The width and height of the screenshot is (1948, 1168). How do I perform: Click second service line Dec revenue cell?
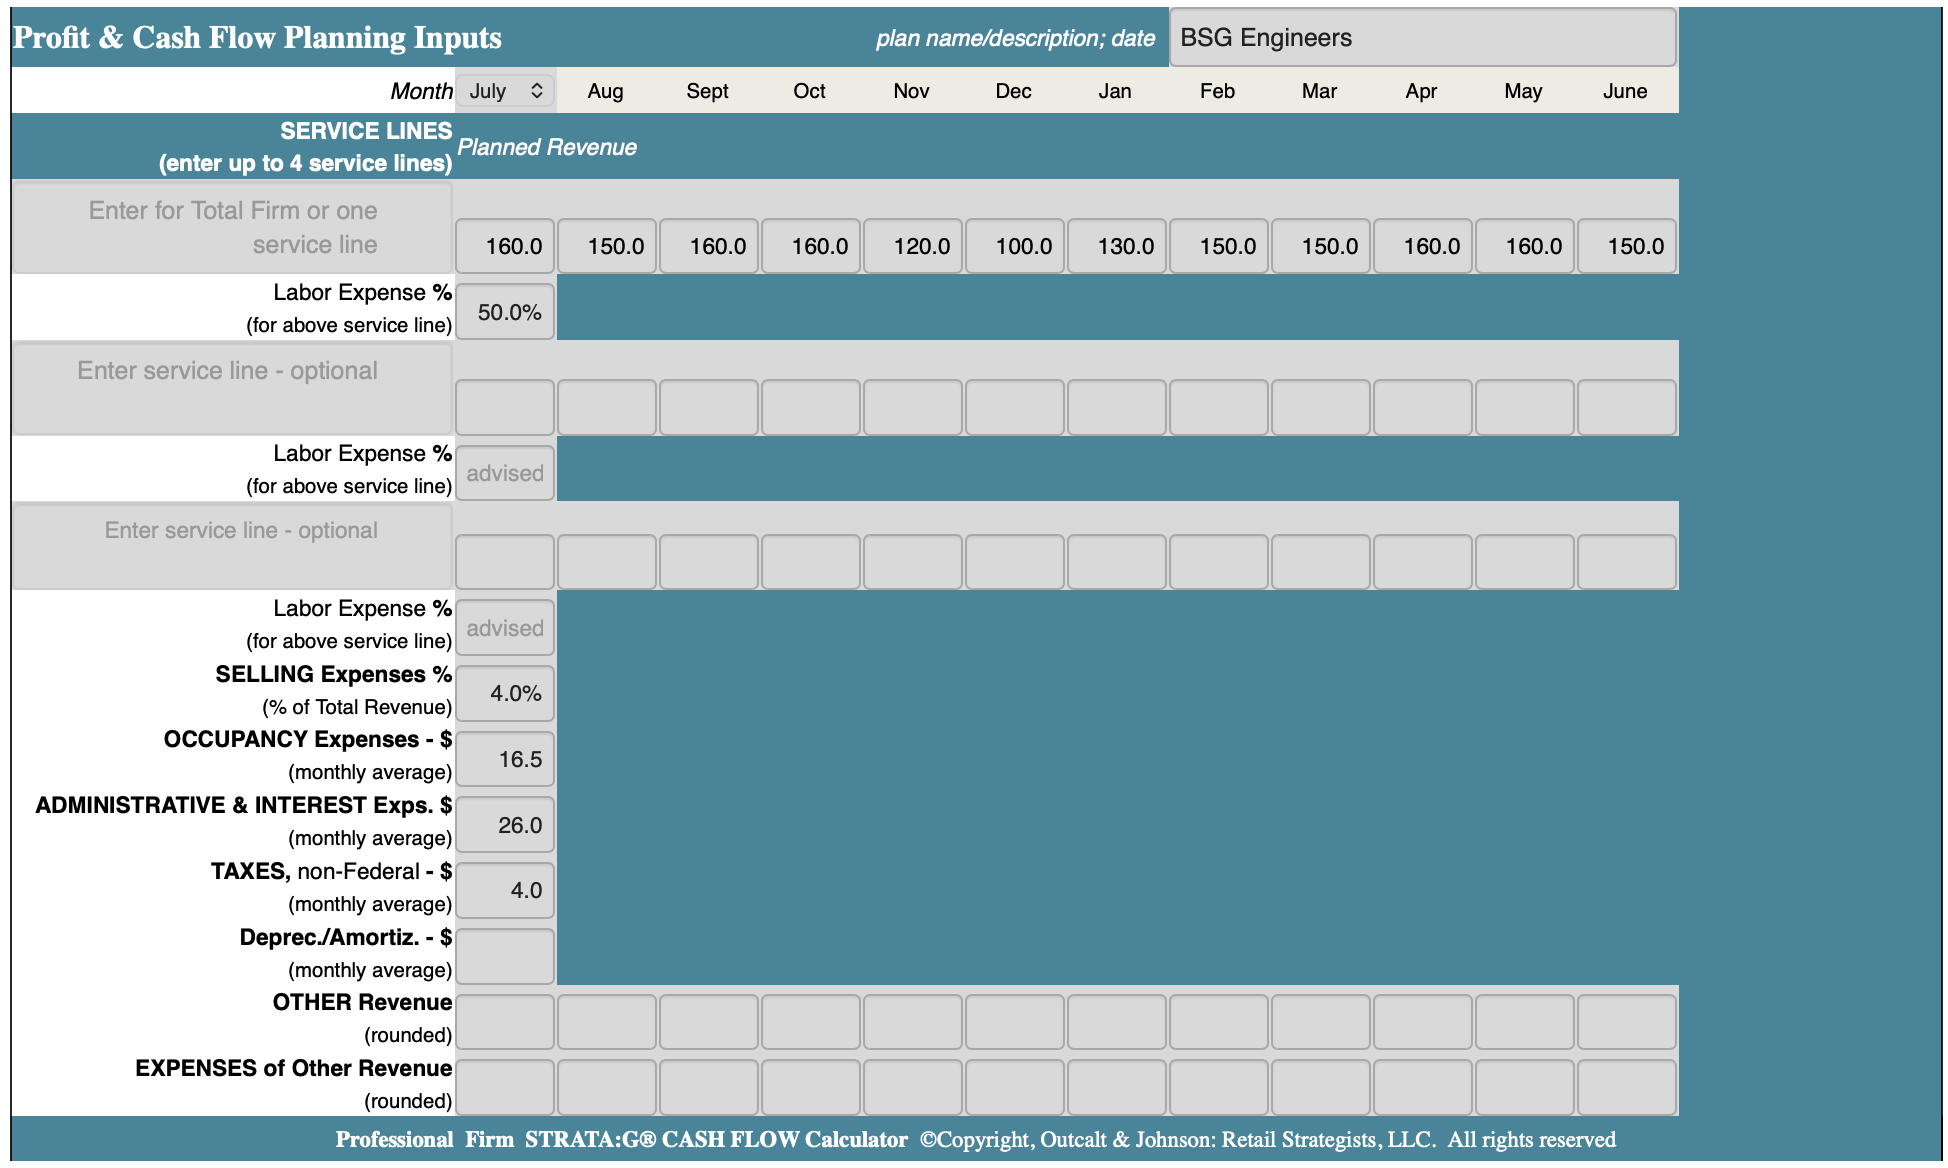point(1015,407)
